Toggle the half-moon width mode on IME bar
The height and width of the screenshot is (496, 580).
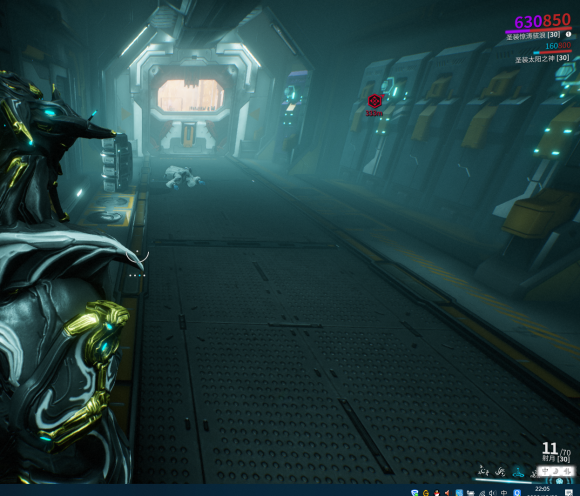[x=555, y=471]
